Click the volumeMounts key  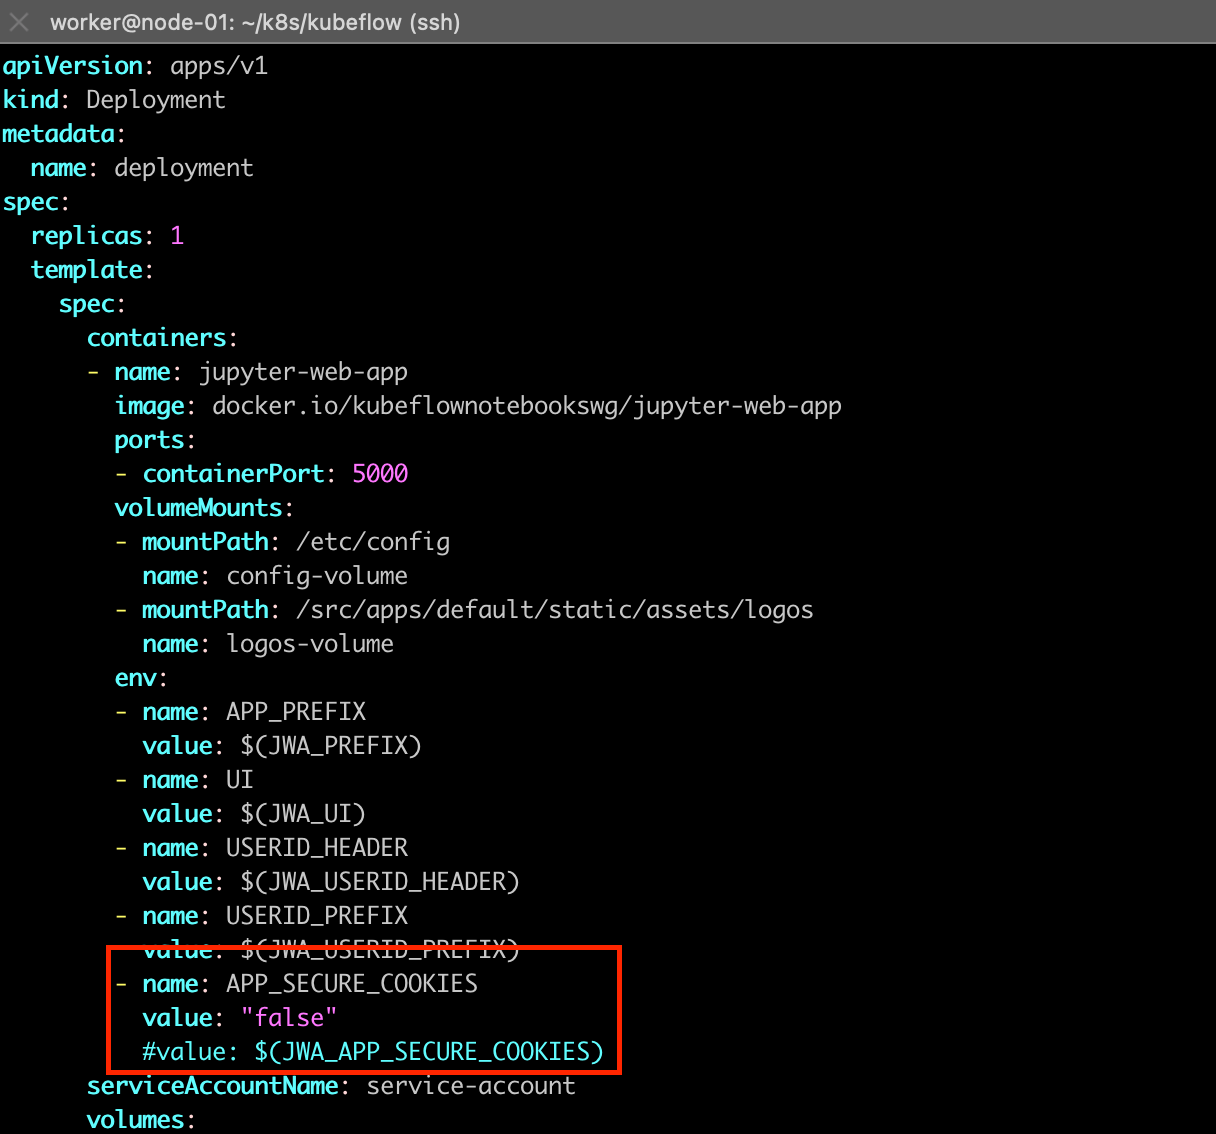click(197, 507)
